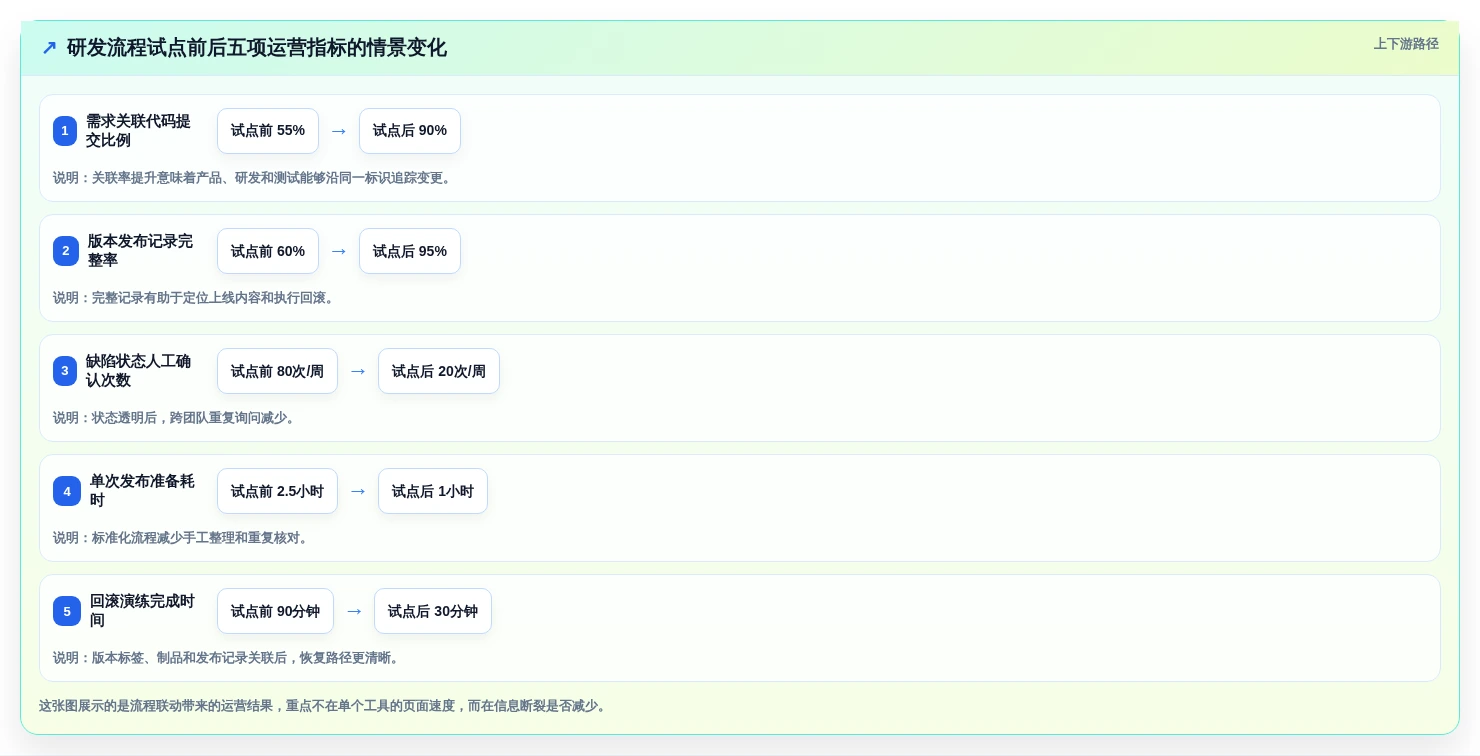Select the 版本发布记录完整率 metric label
The height and width of the screenshot is (756, 1480).
[x=141, y=251]
